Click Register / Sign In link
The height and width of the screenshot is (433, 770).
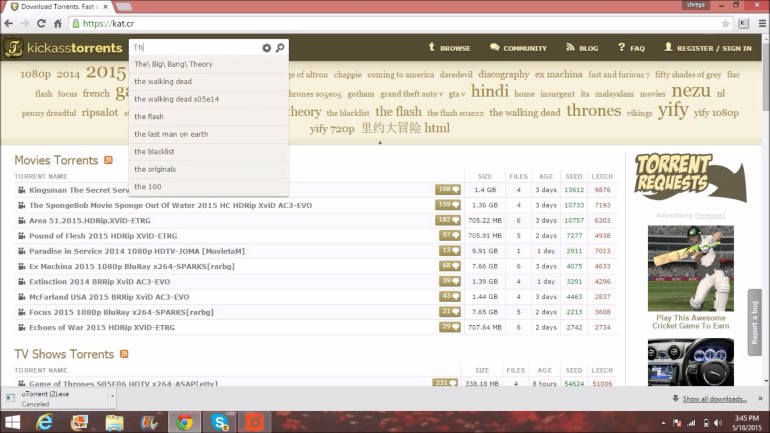click(706, 48)
